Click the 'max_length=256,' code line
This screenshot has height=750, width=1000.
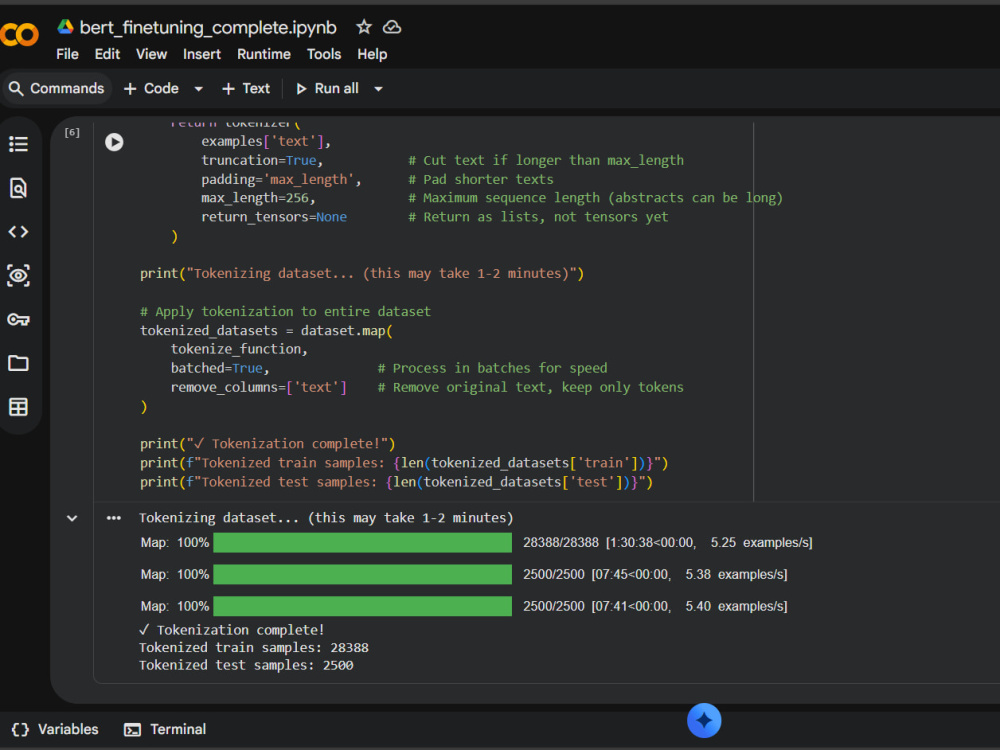tap(258, 198)
